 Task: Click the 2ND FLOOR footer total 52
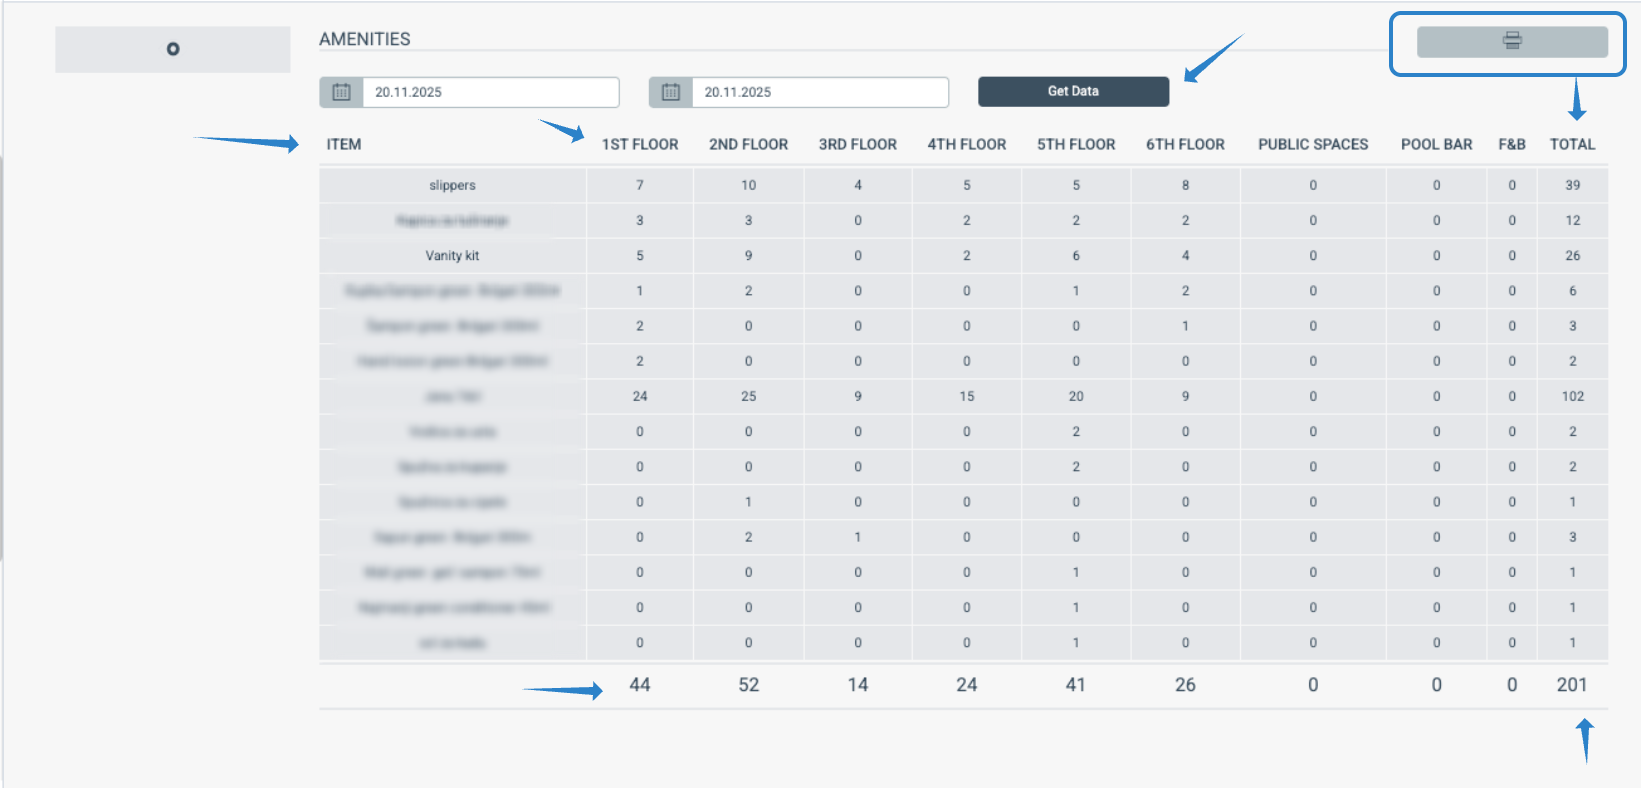tap(749, 685)
